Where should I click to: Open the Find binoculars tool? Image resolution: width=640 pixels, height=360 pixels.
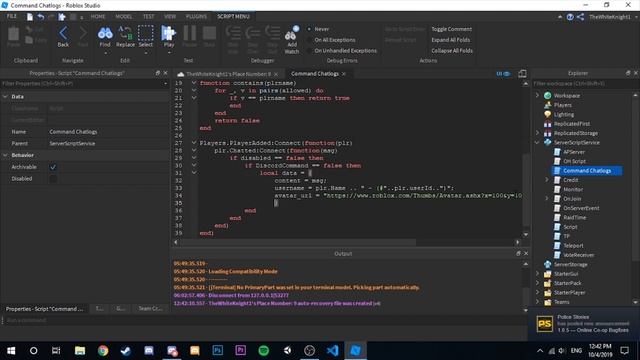click(105, 33)
